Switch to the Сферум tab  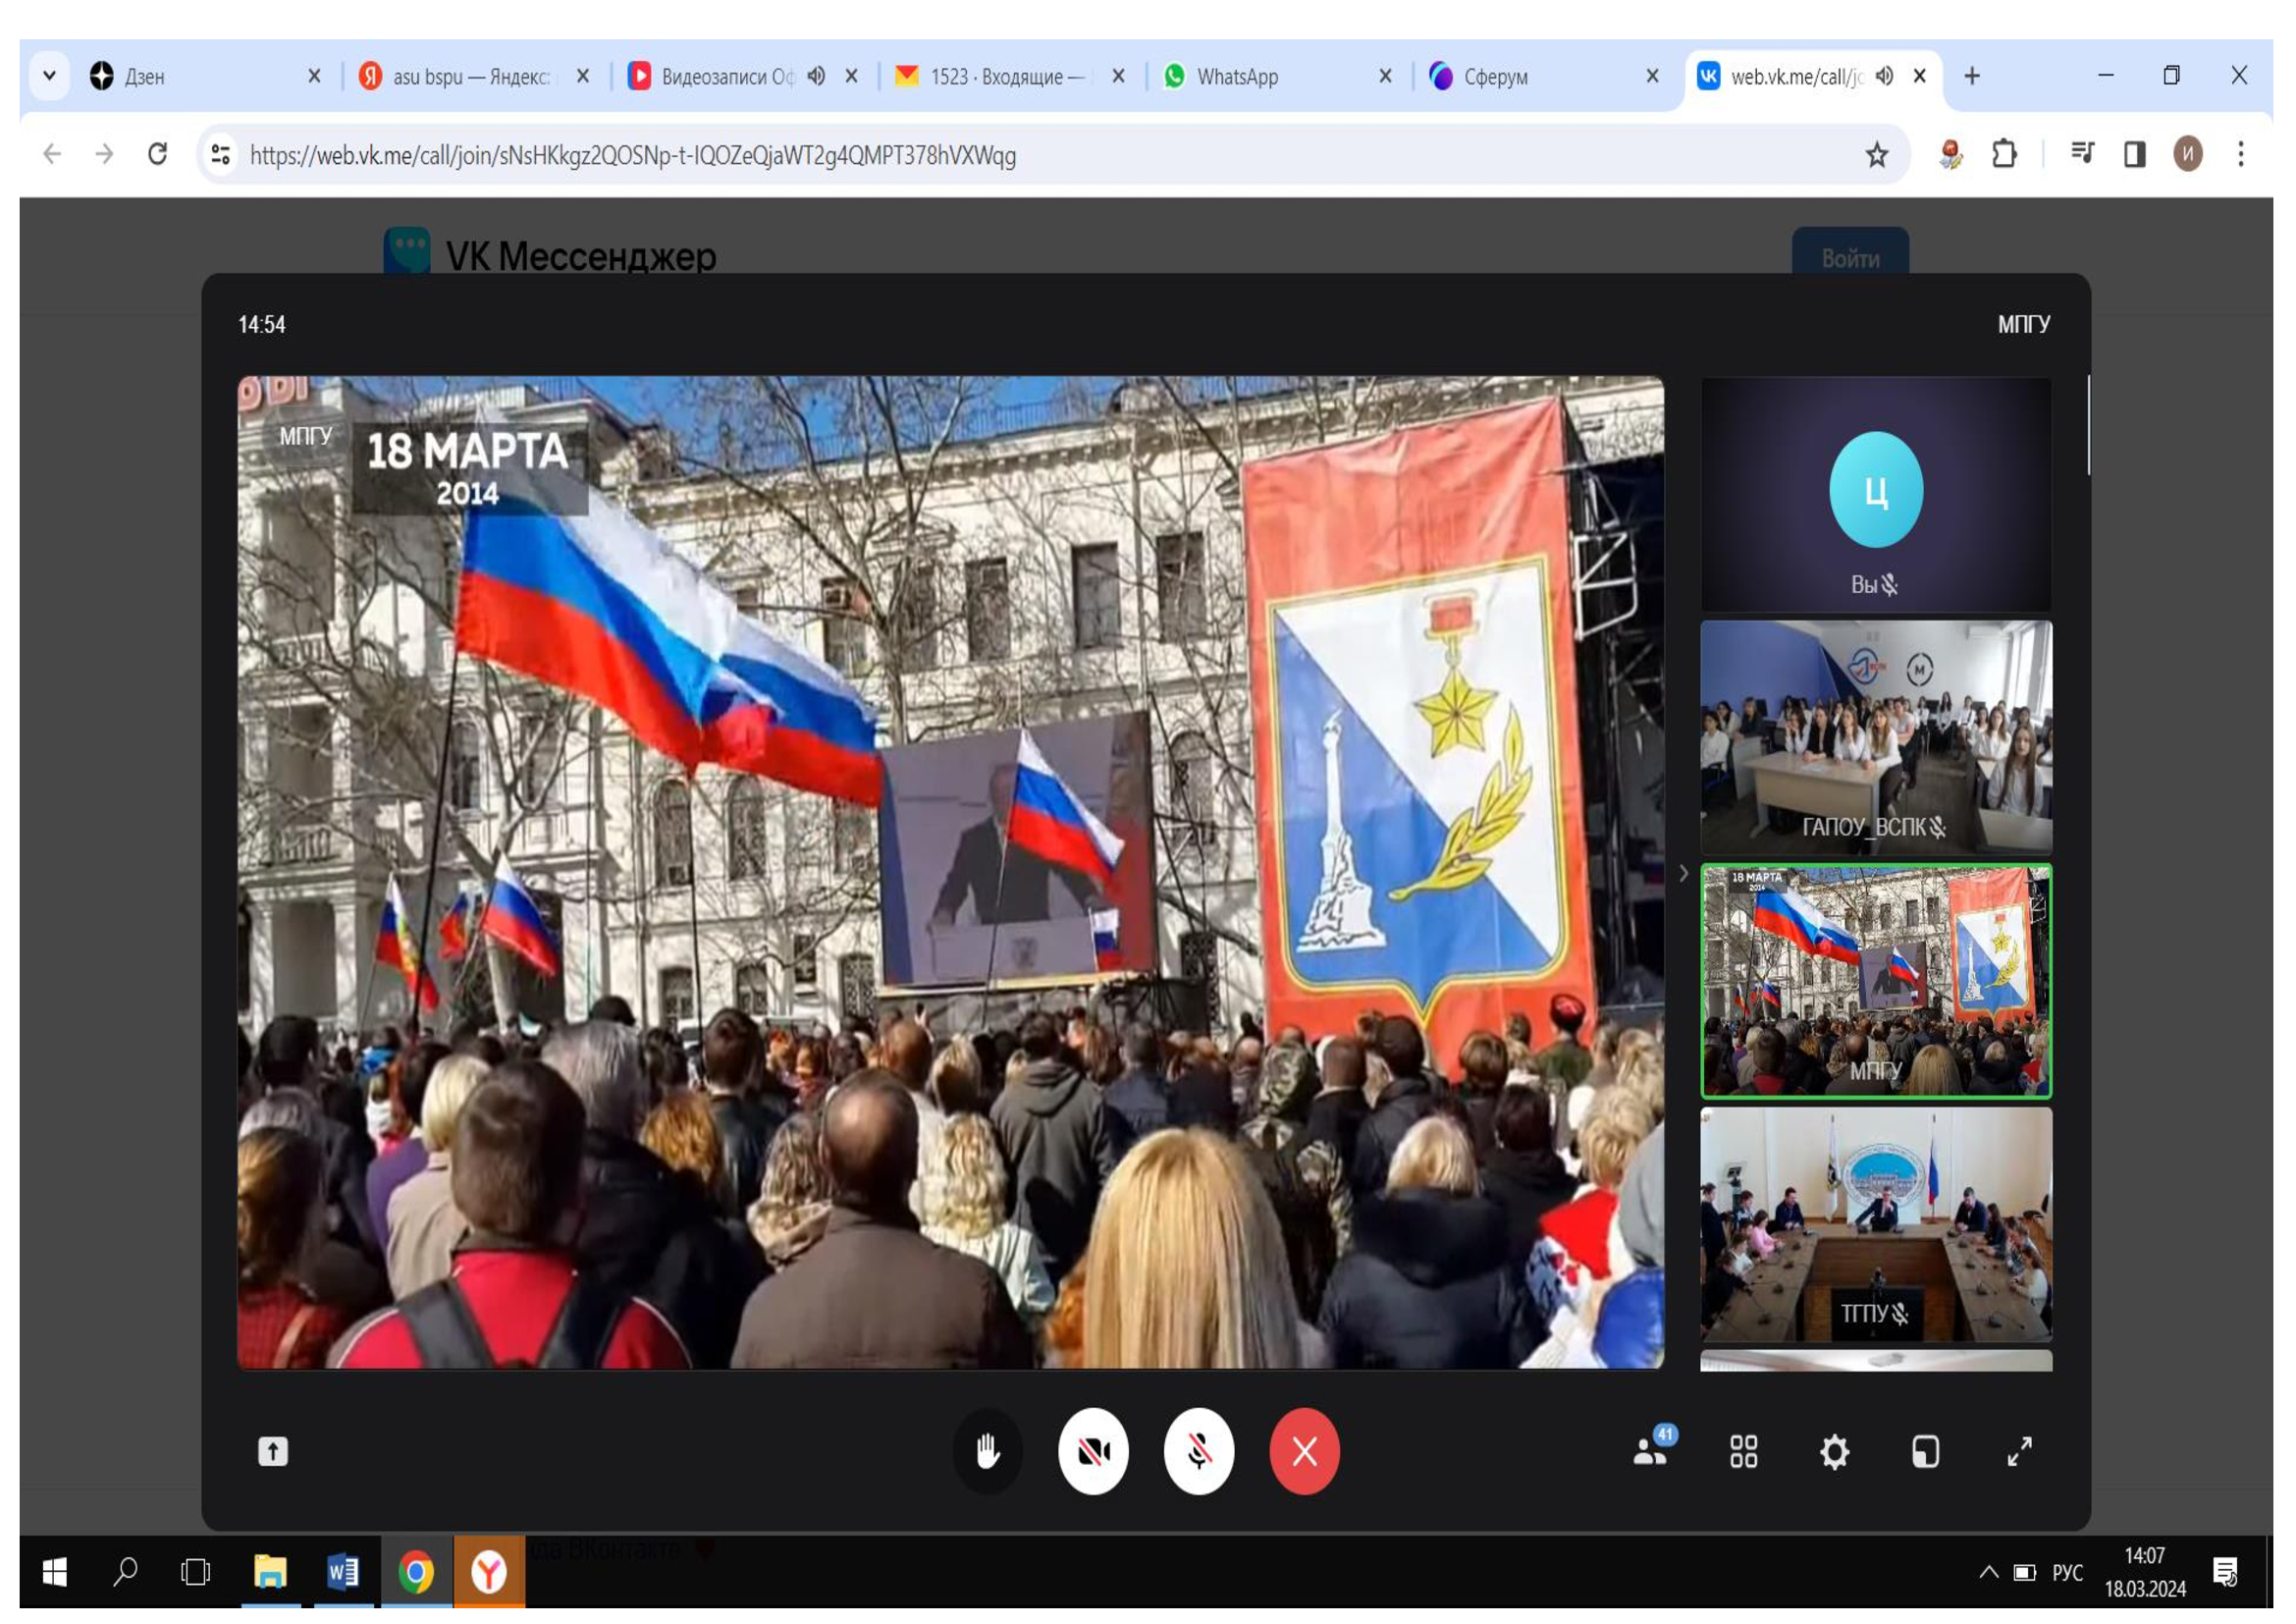pos(1495,76)
